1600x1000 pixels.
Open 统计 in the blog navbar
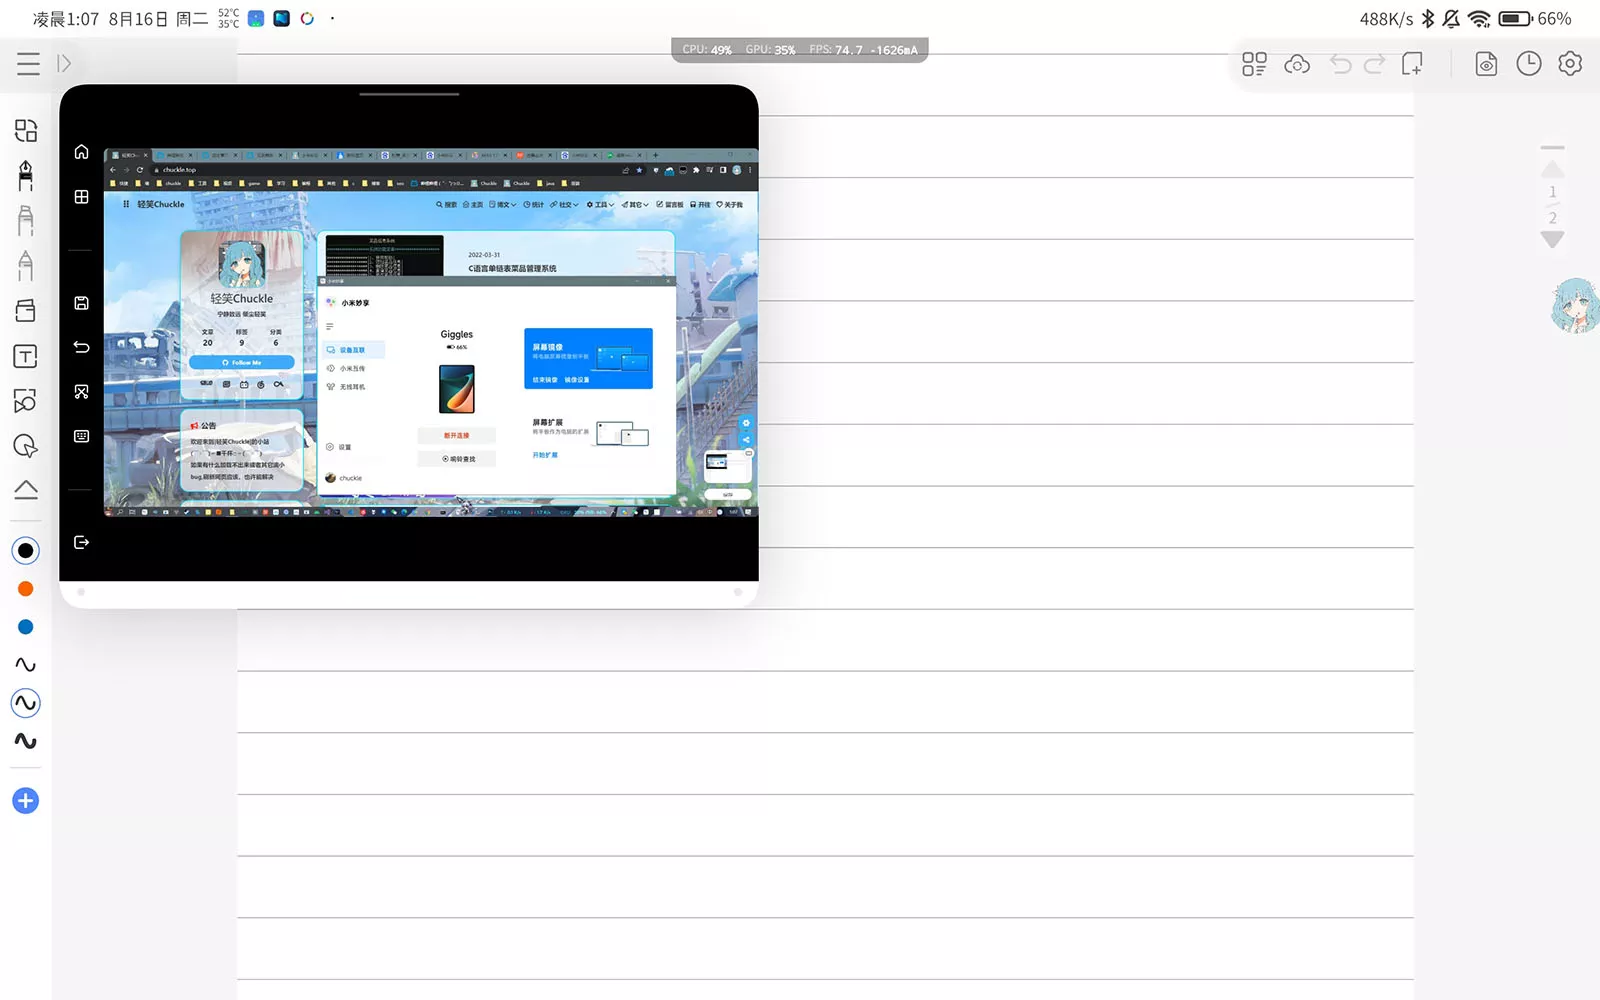point(534,204)
